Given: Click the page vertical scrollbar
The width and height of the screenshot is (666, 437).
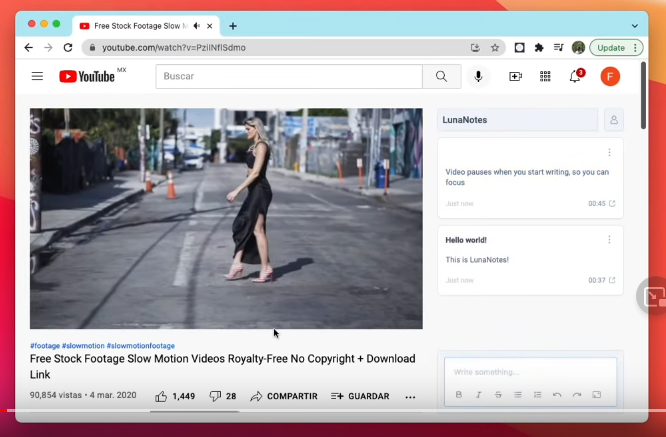Looking at the screenshot, I should click(643, 96).
